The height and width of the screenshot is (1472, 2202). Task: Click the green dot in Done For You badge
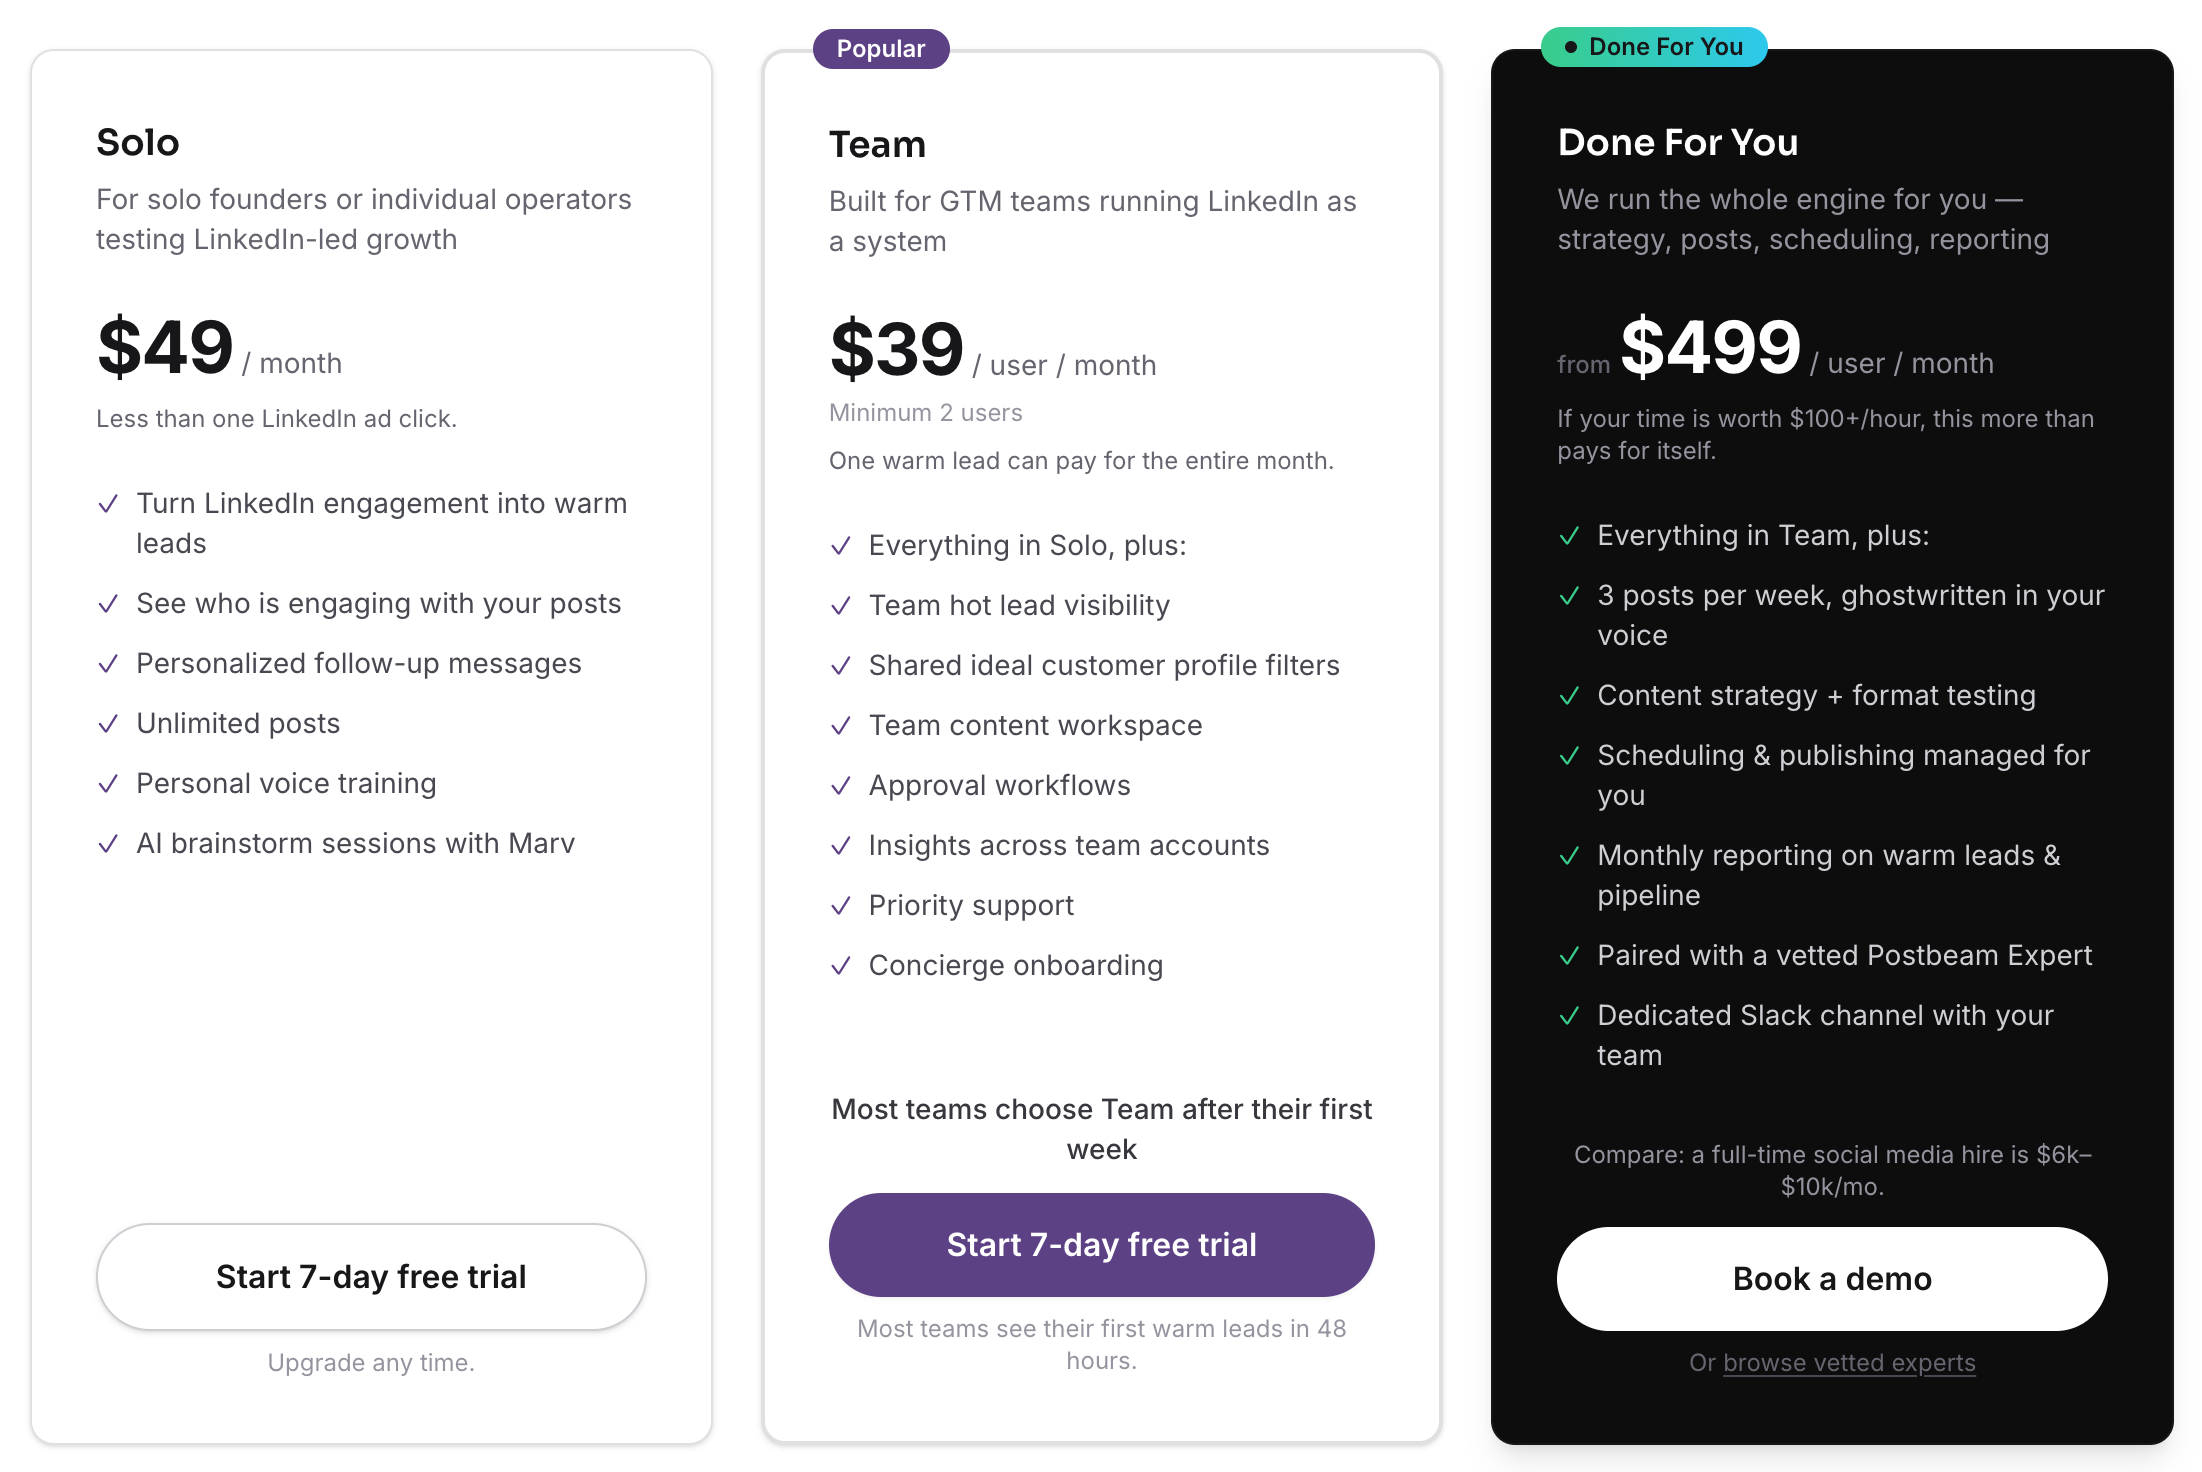[x=1572, y=46]
